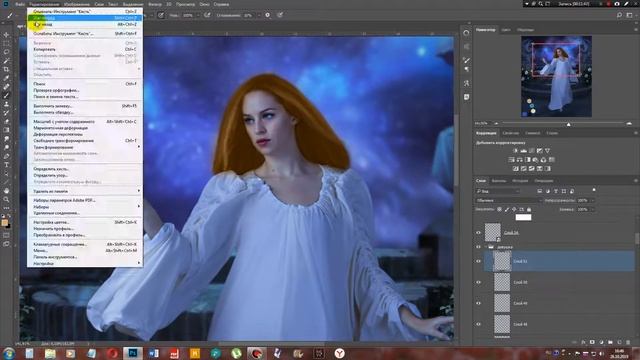640x360 pixels.
Task: Click the search icon in options bar
Action: (619, 15)
